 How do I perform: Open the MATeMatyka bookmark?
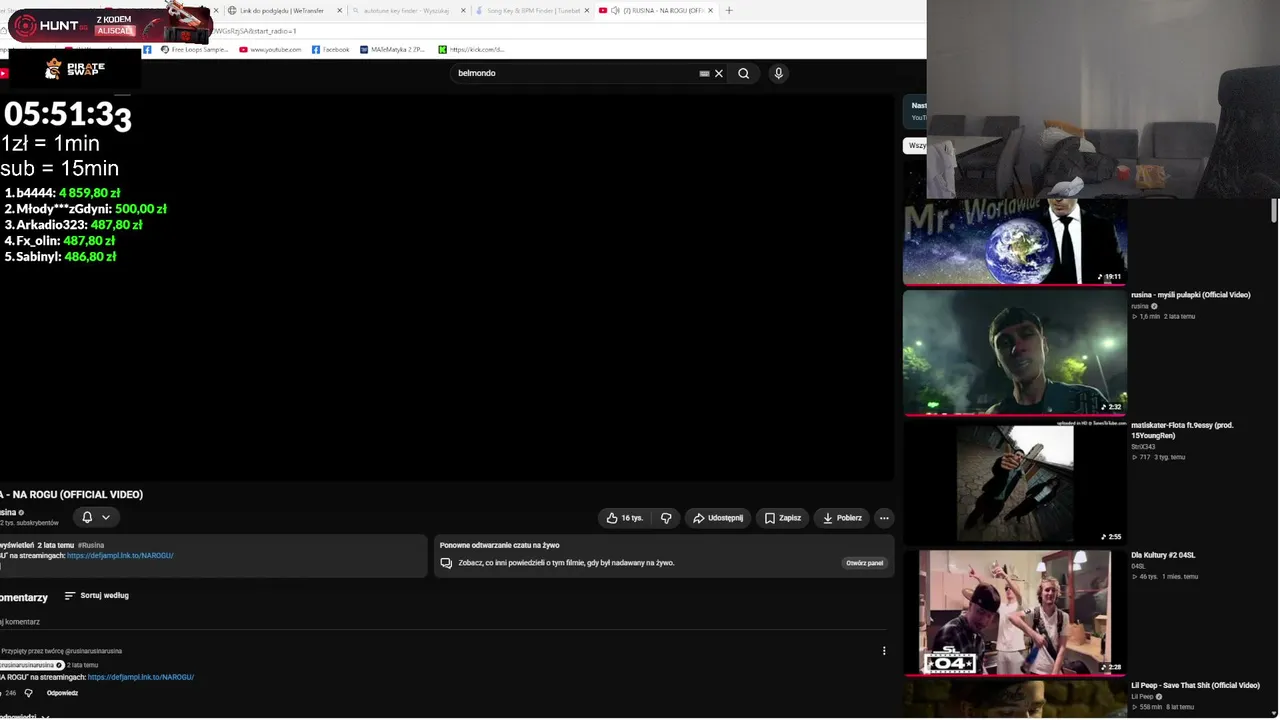pos(392,49)
